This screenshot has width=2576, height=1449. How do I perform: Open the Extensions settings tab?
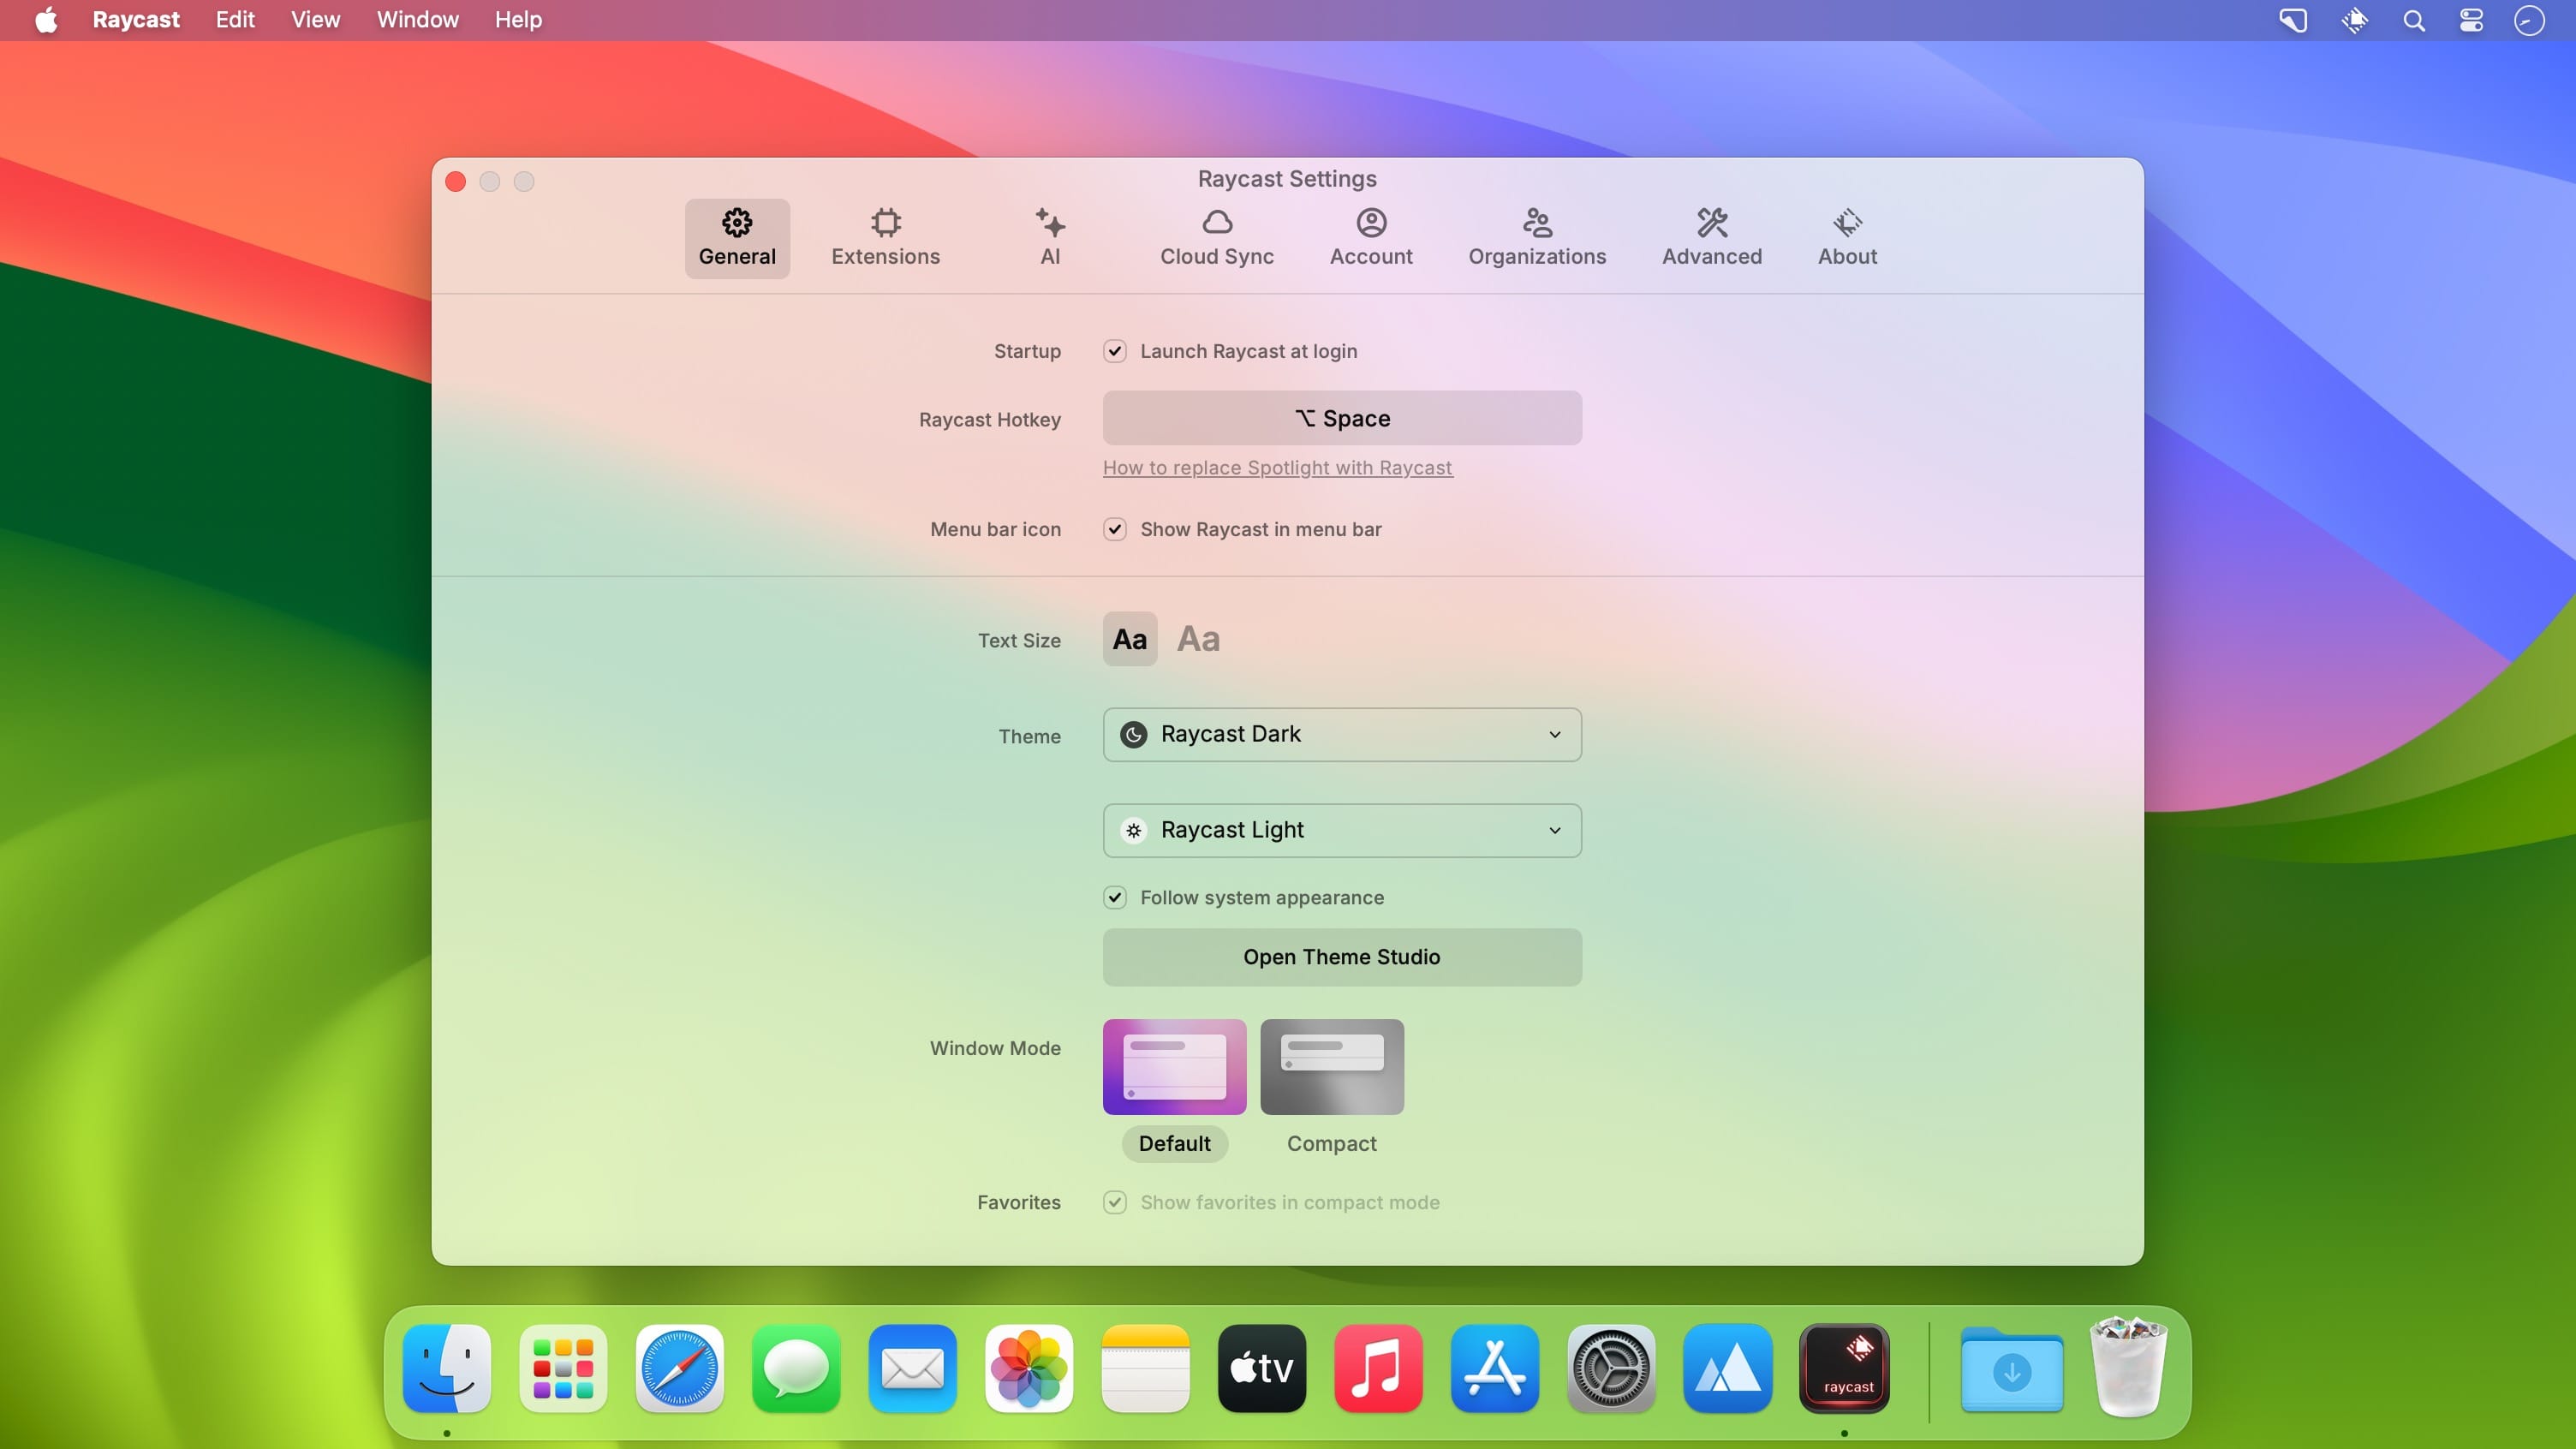point(885,238)
